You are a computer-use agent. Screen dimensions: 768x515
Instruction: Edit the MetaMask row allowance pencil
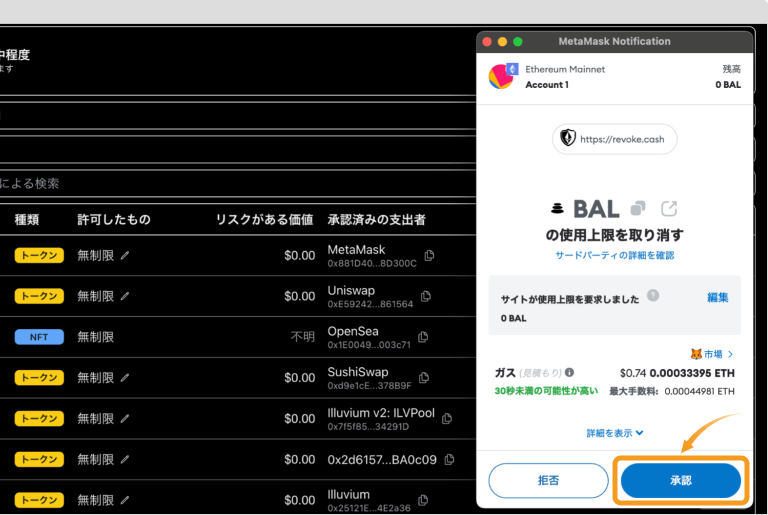point(125,255)
